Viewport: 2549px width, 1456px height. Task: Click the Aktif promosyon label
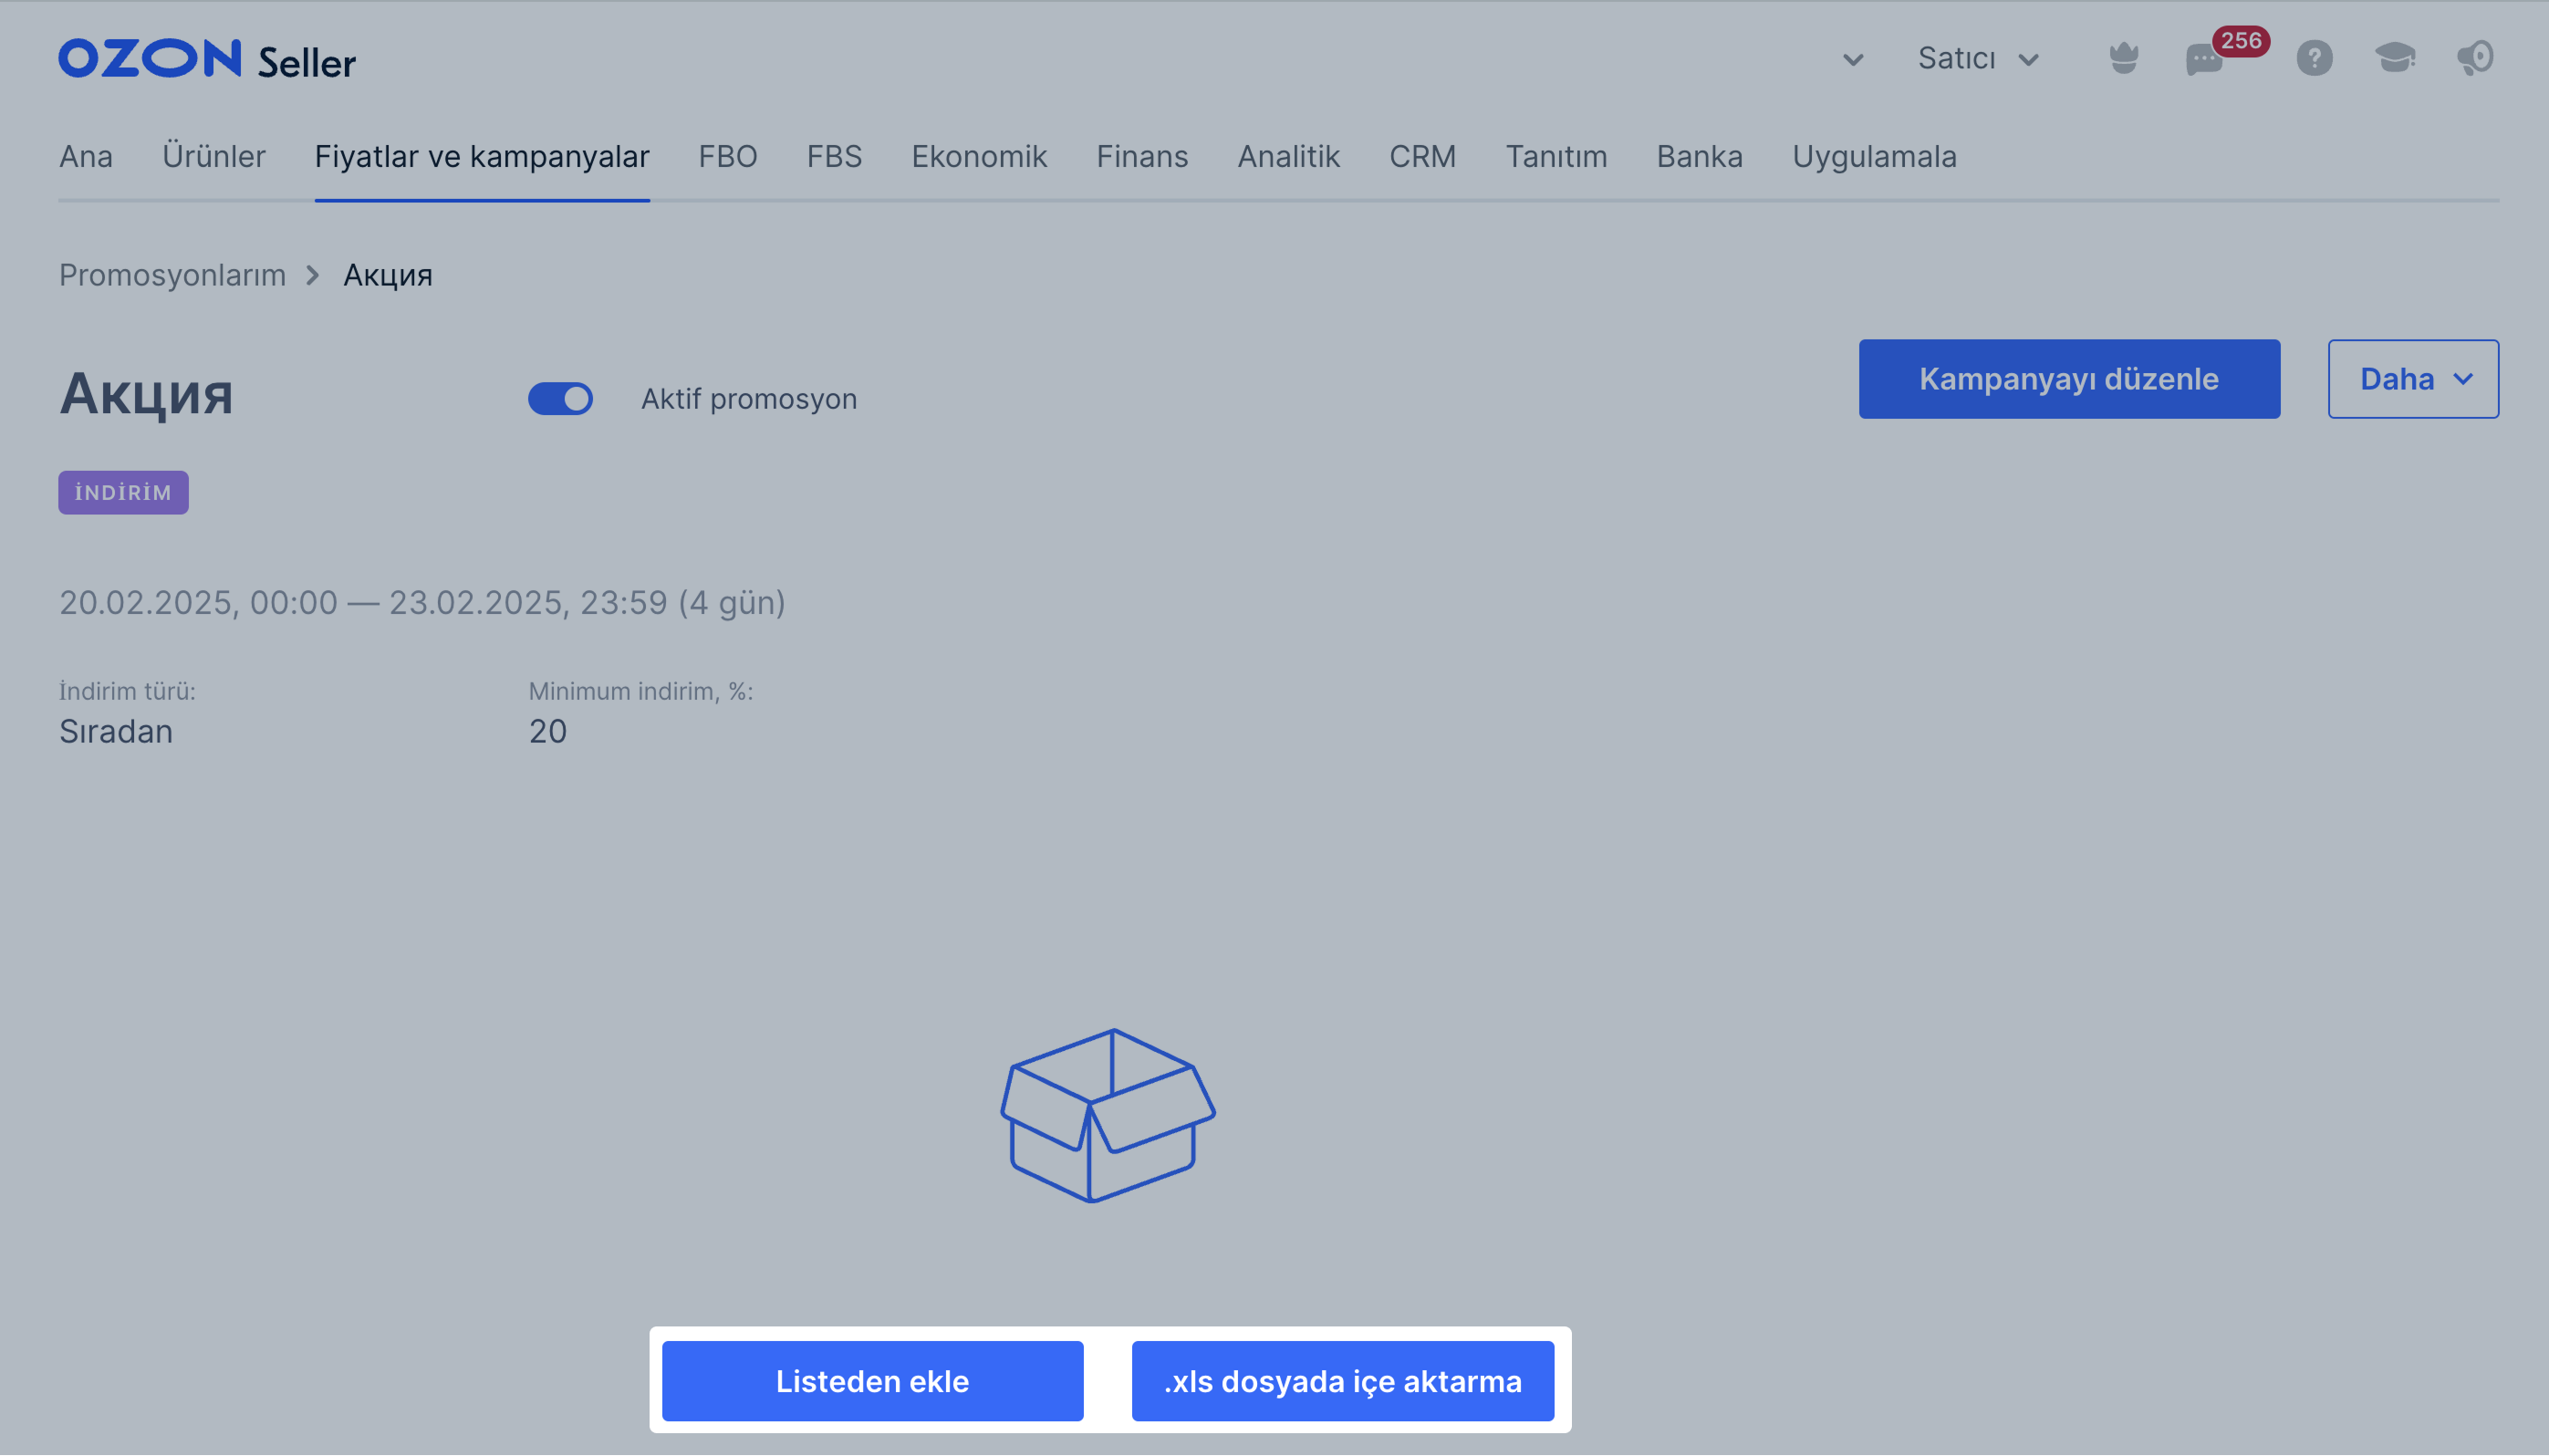click(x=749, y=399)
